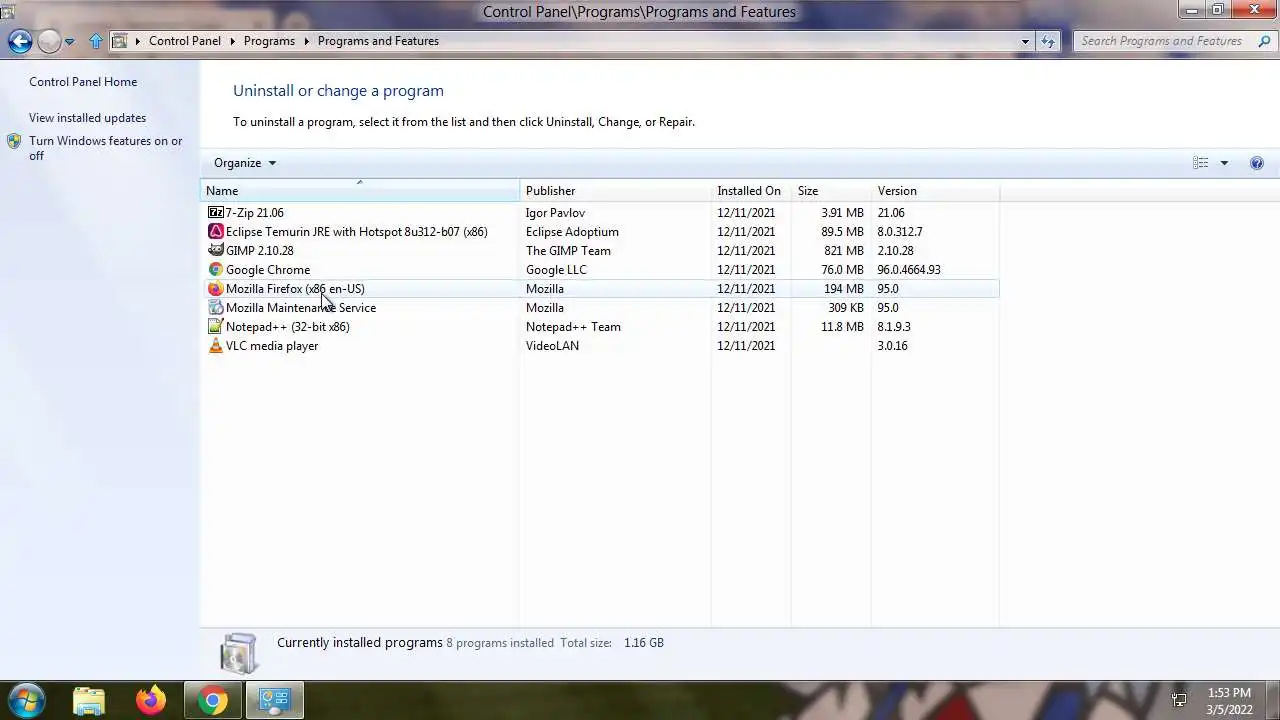Open the Help question mark button

click(1257, 163)
